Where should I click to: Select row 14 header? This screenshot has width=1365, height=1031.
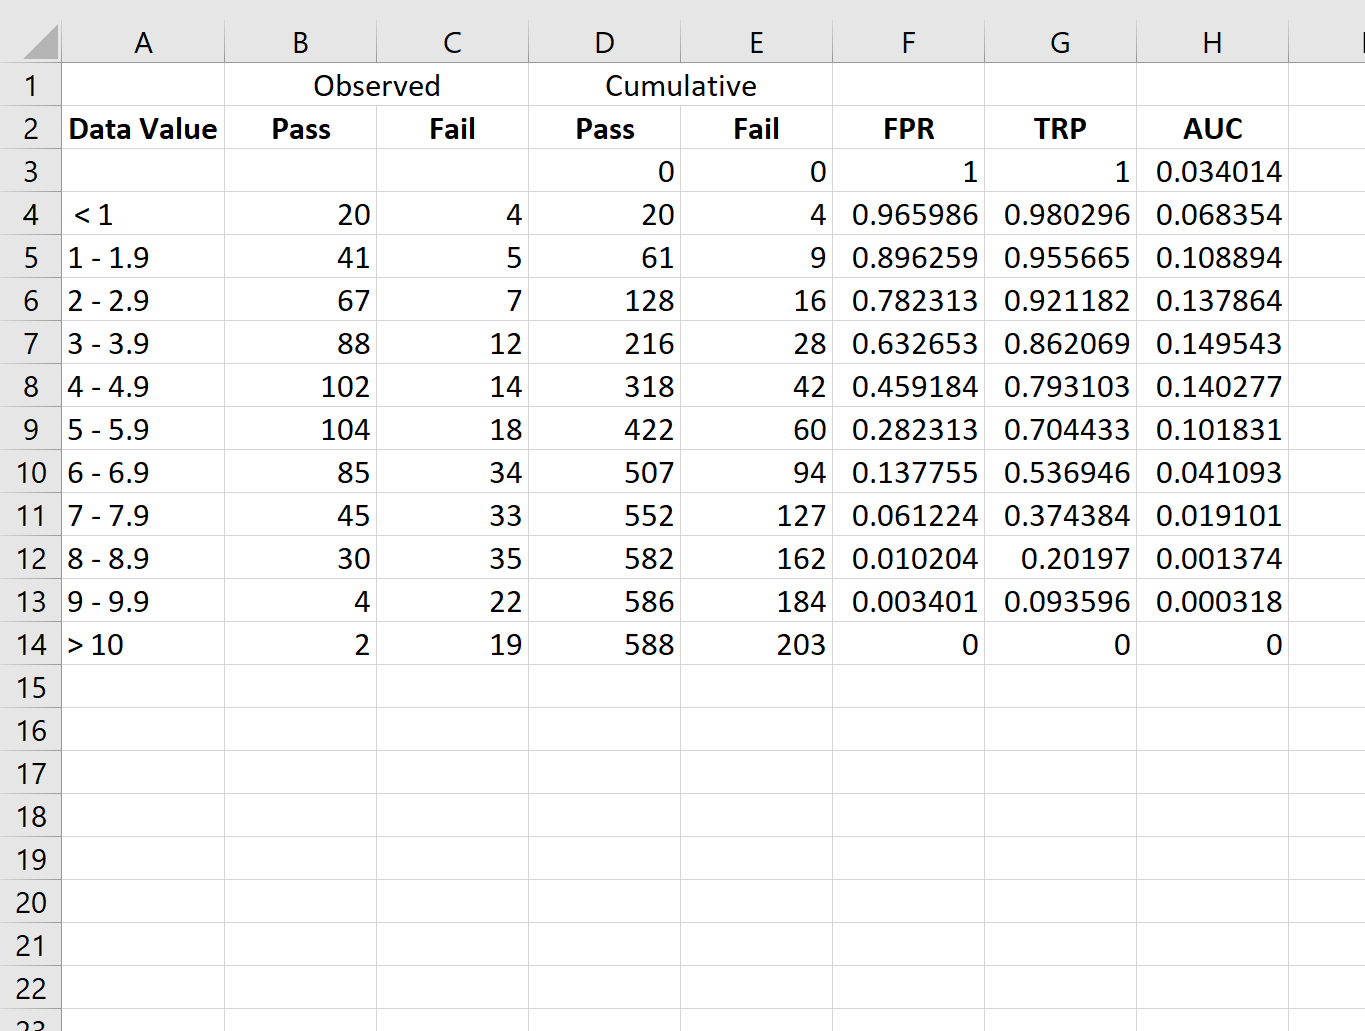tap(31, 644)
